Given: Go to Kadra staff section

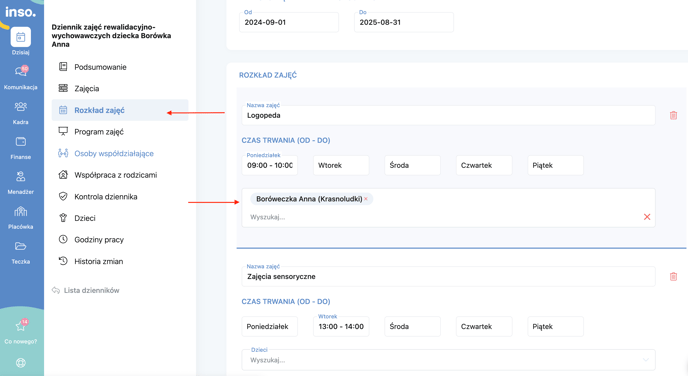Looking at the screenshot, I should (21, 107).
